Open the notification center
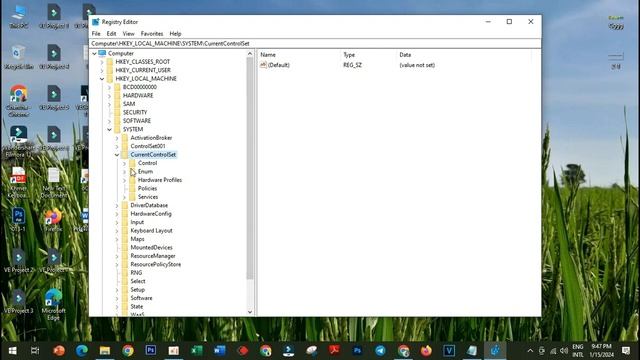640x360 pixels. [626, 351]
